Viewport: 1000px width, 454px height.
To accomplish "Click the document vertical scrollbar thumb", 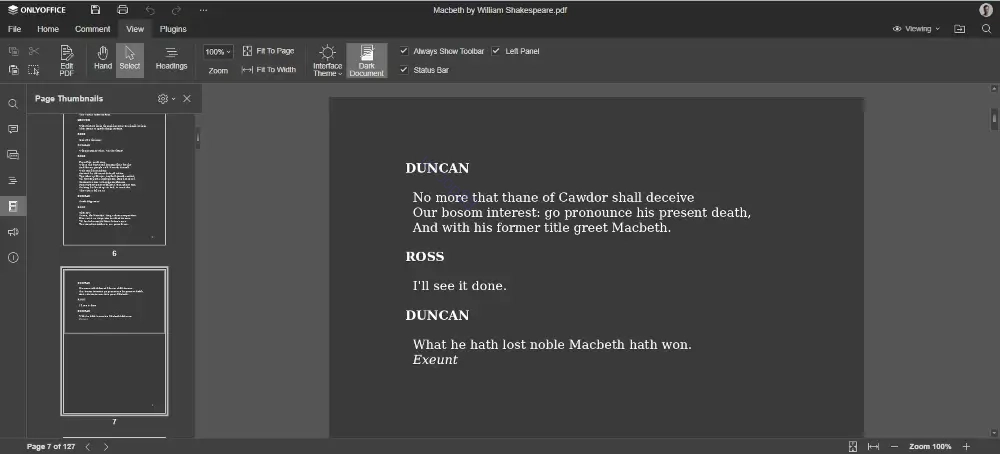I will coord(994,119).
